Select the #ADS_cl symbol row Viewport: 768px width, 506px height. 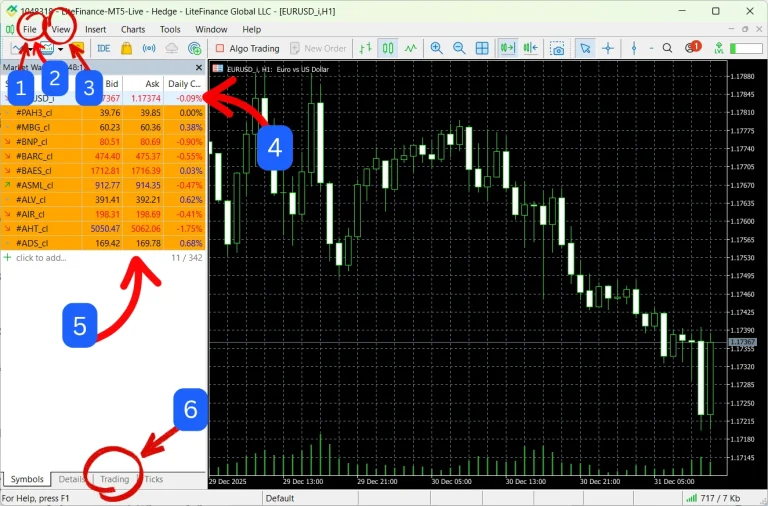pos(103,243)
